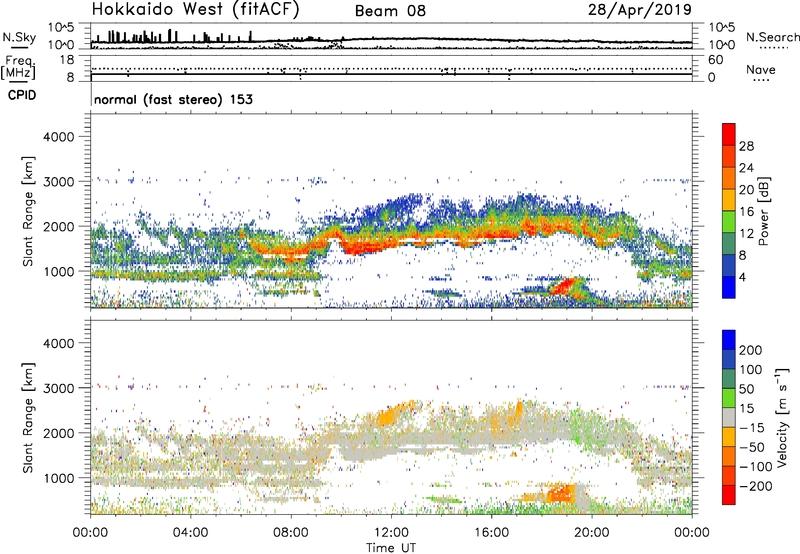Click the "Nave" legend label

(761, 70)
